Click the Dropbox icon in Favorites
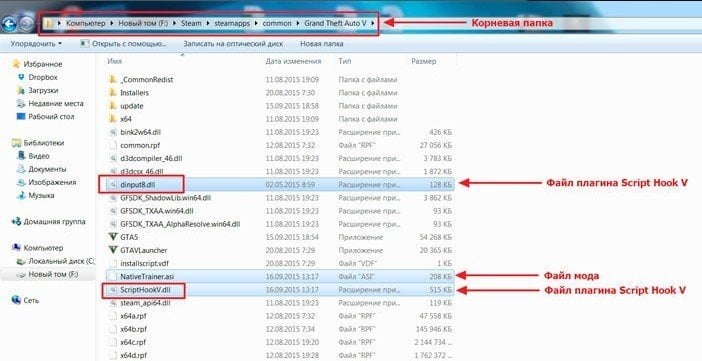This screenshot has width=702, height=361. pos(21,77)
